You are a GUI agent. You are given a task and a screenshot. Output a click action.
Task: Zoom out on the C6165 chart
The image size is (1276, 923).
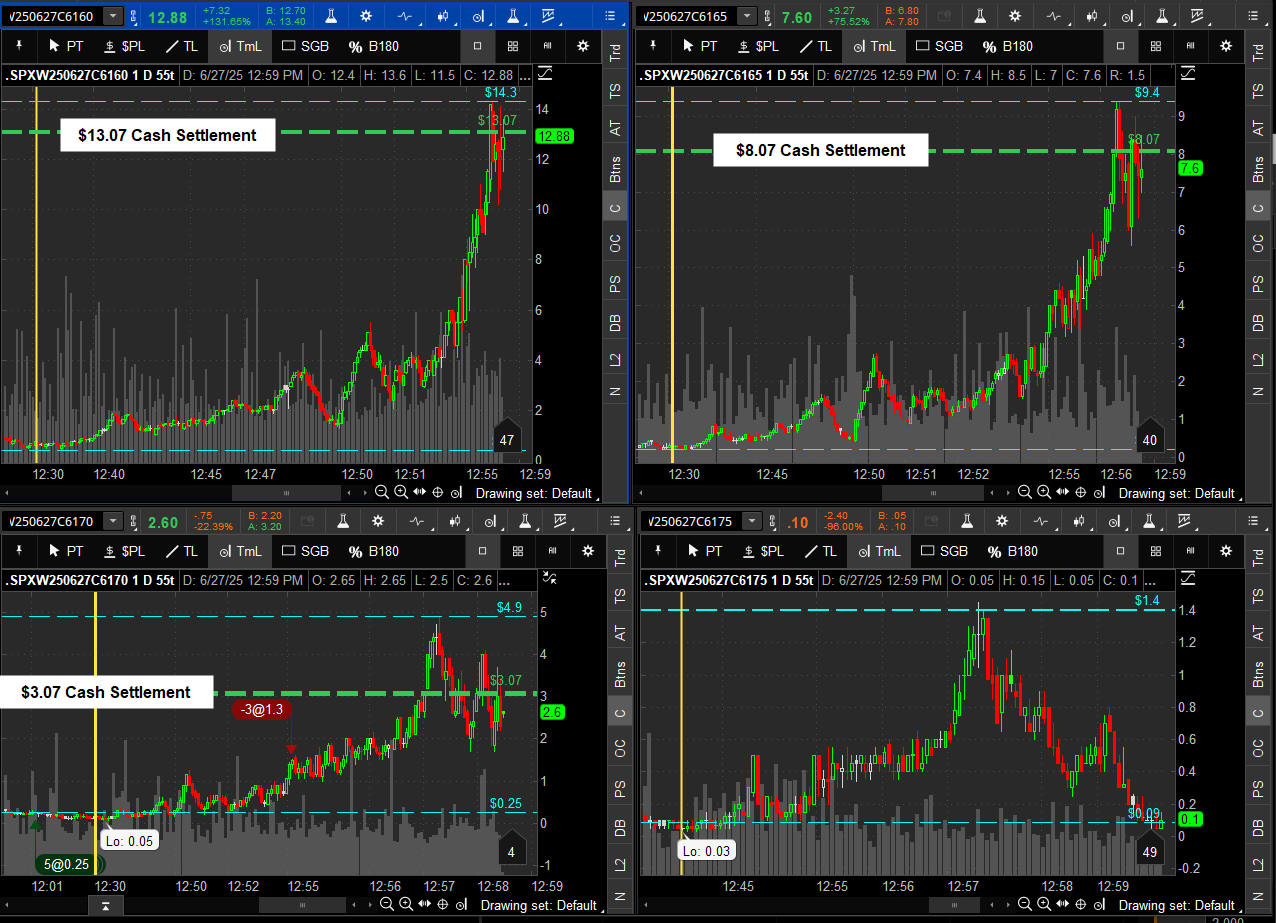(x=1024, y=492)
